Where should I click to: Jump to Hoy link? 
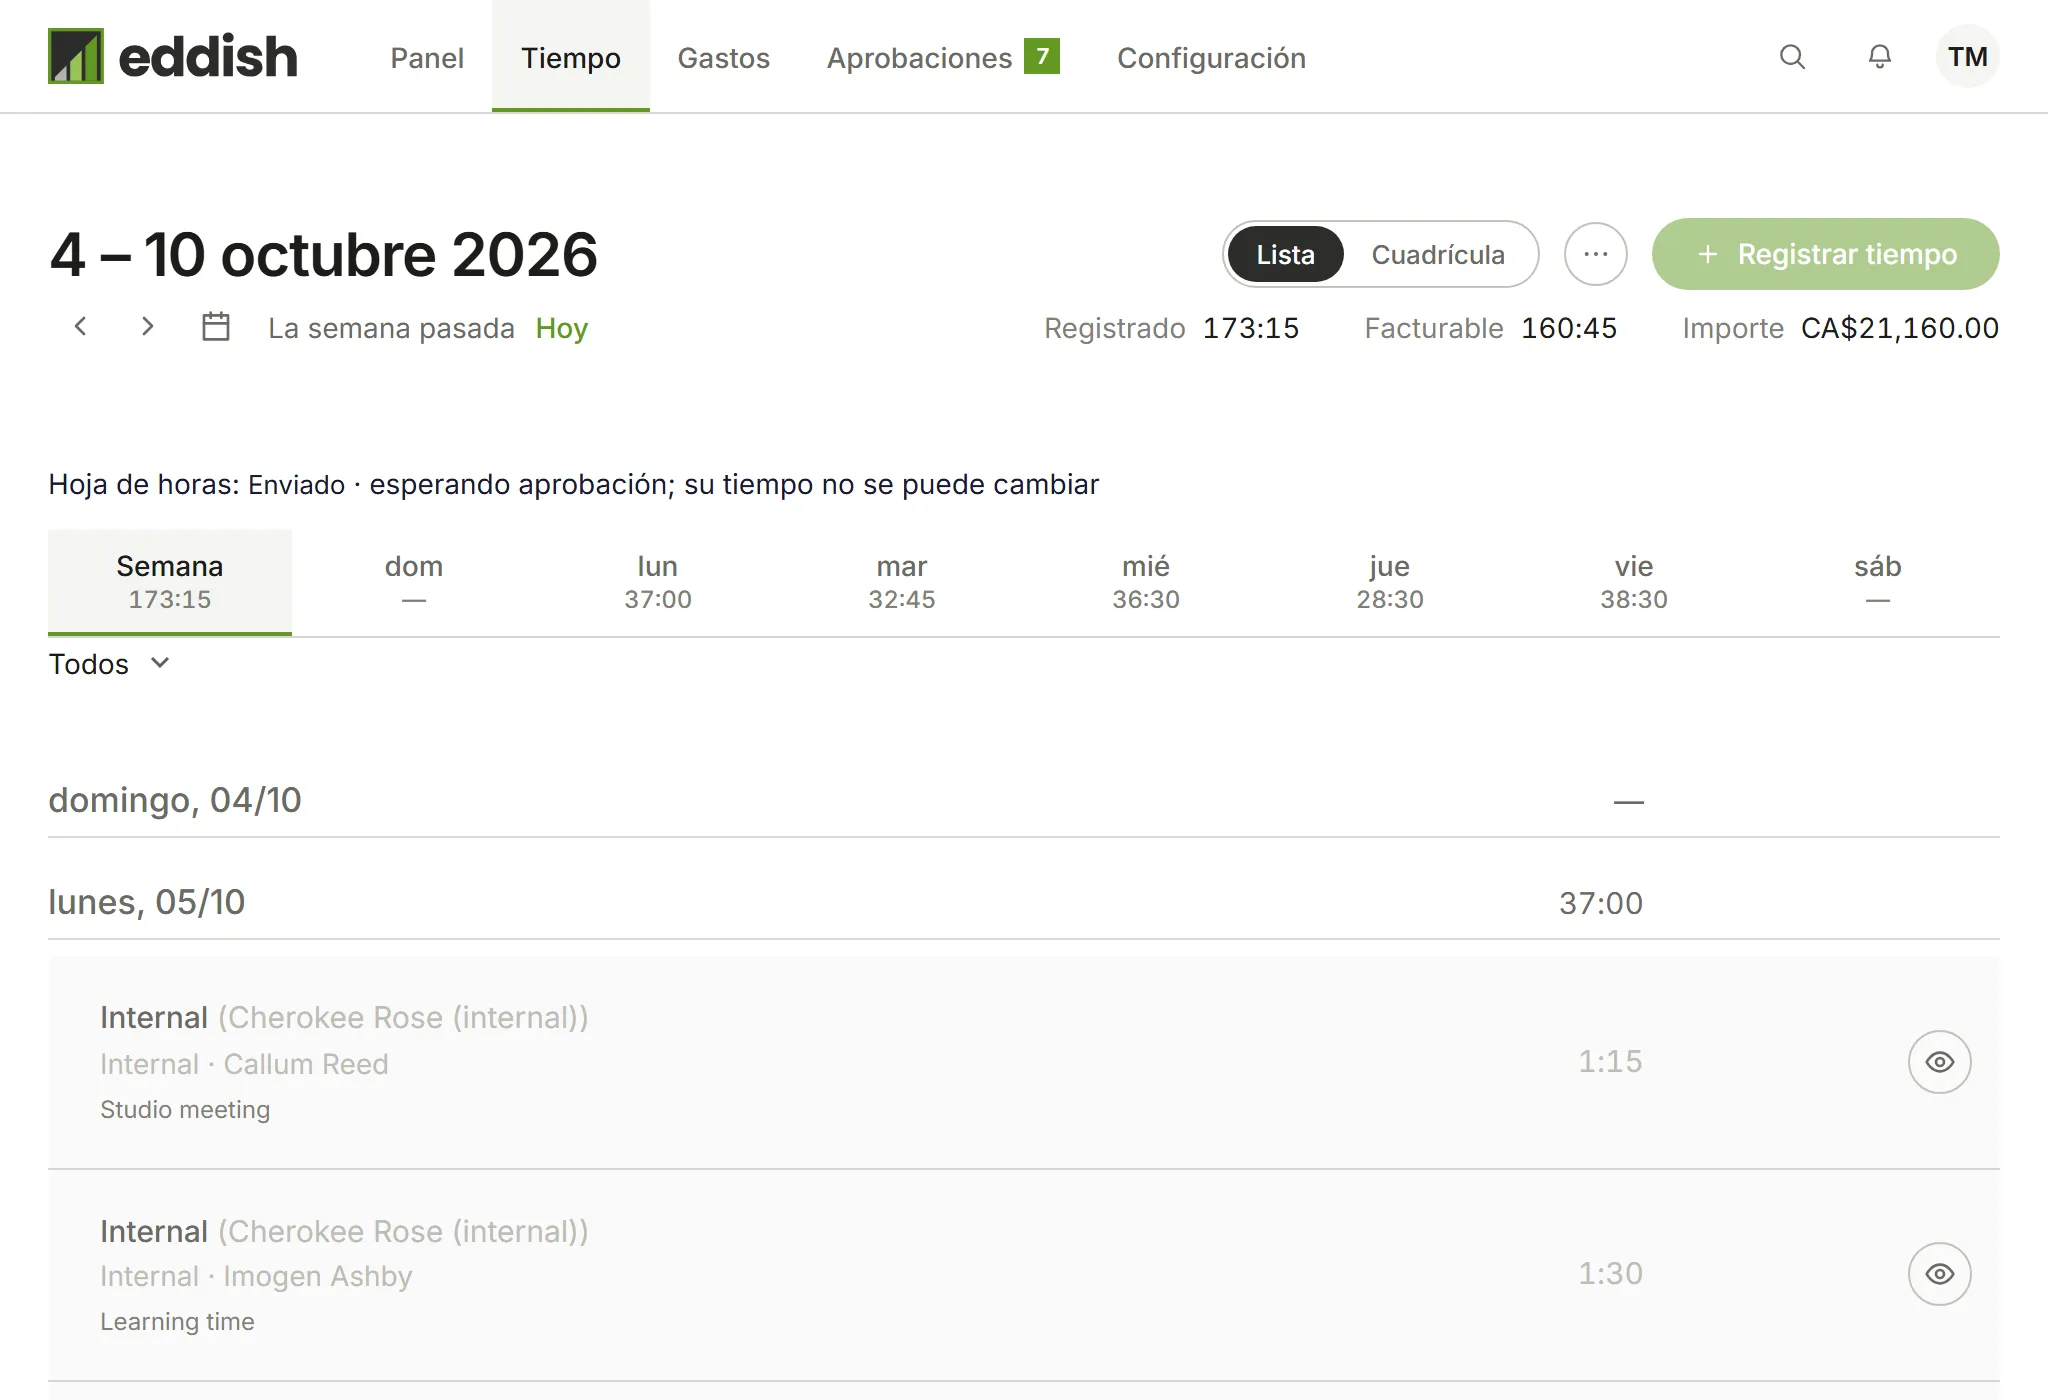tap(562, 328)
